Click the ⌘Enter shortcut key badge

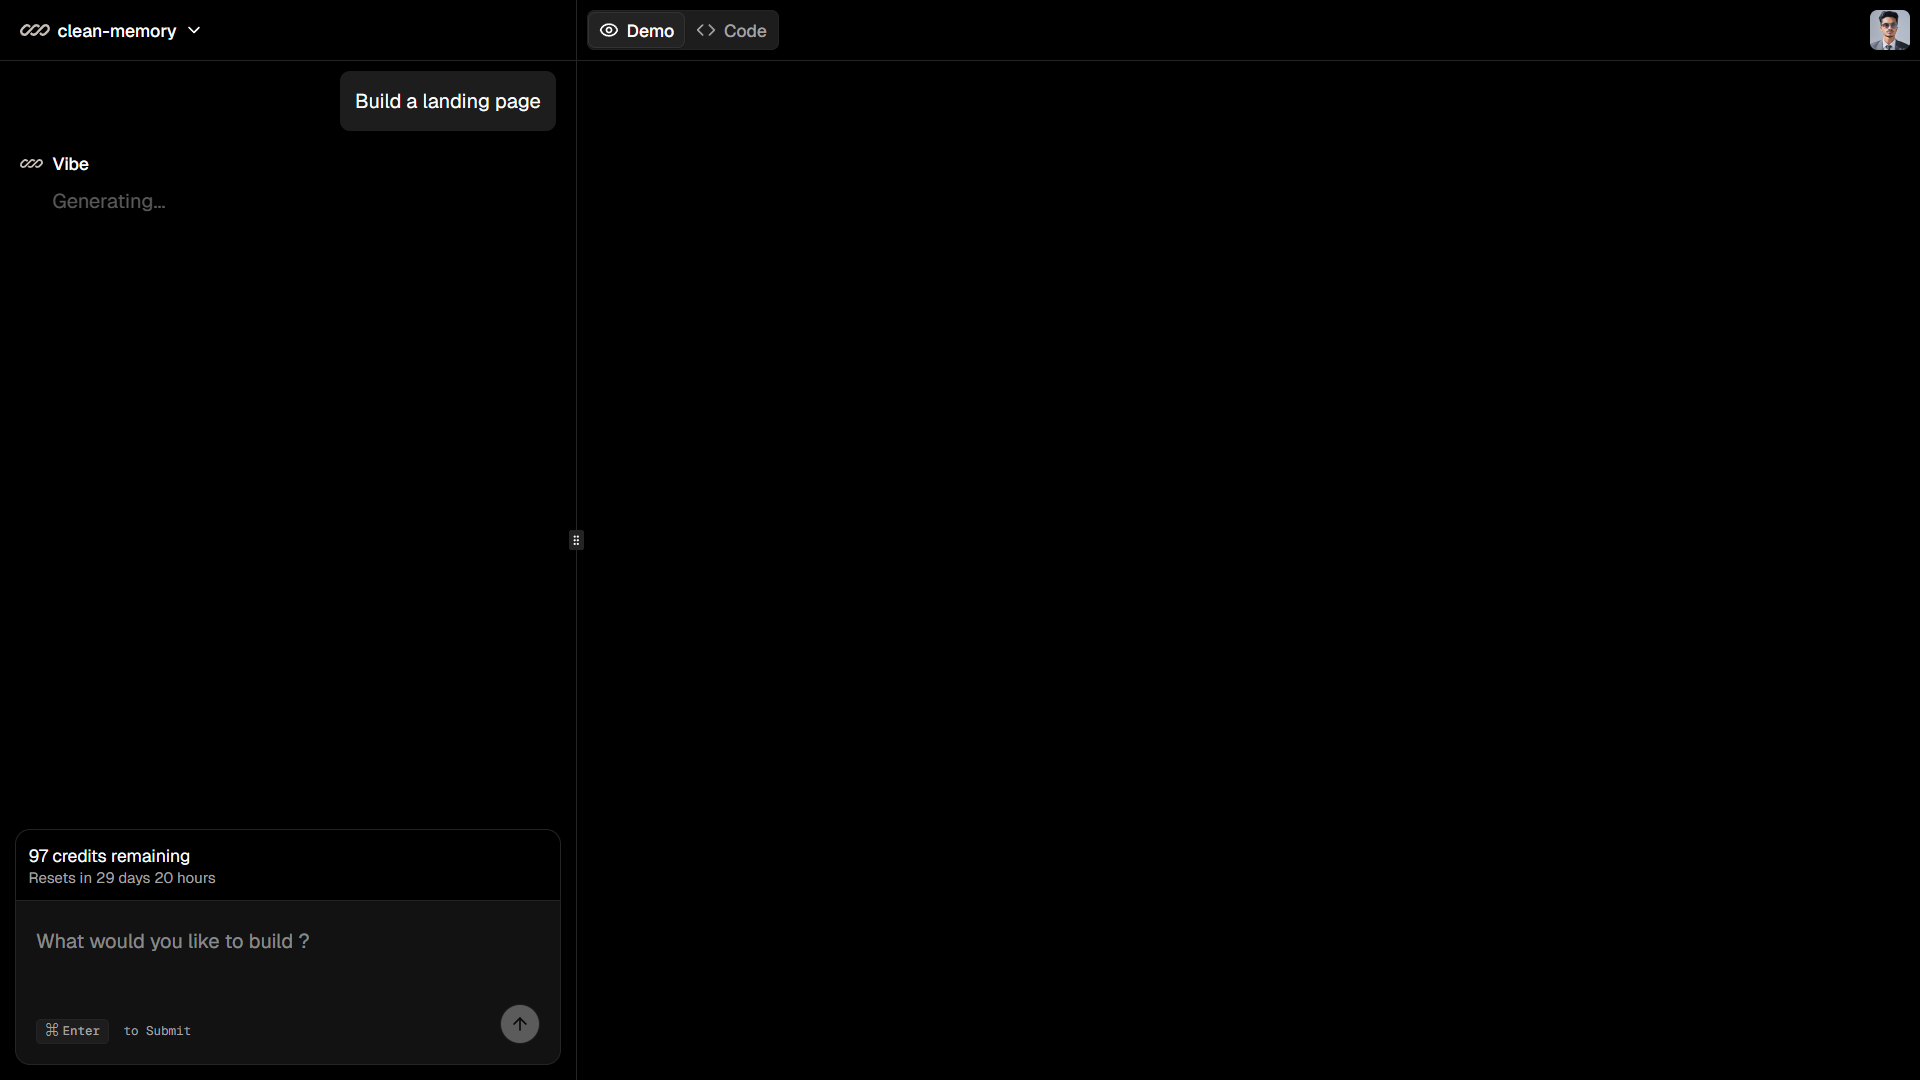72,1030
